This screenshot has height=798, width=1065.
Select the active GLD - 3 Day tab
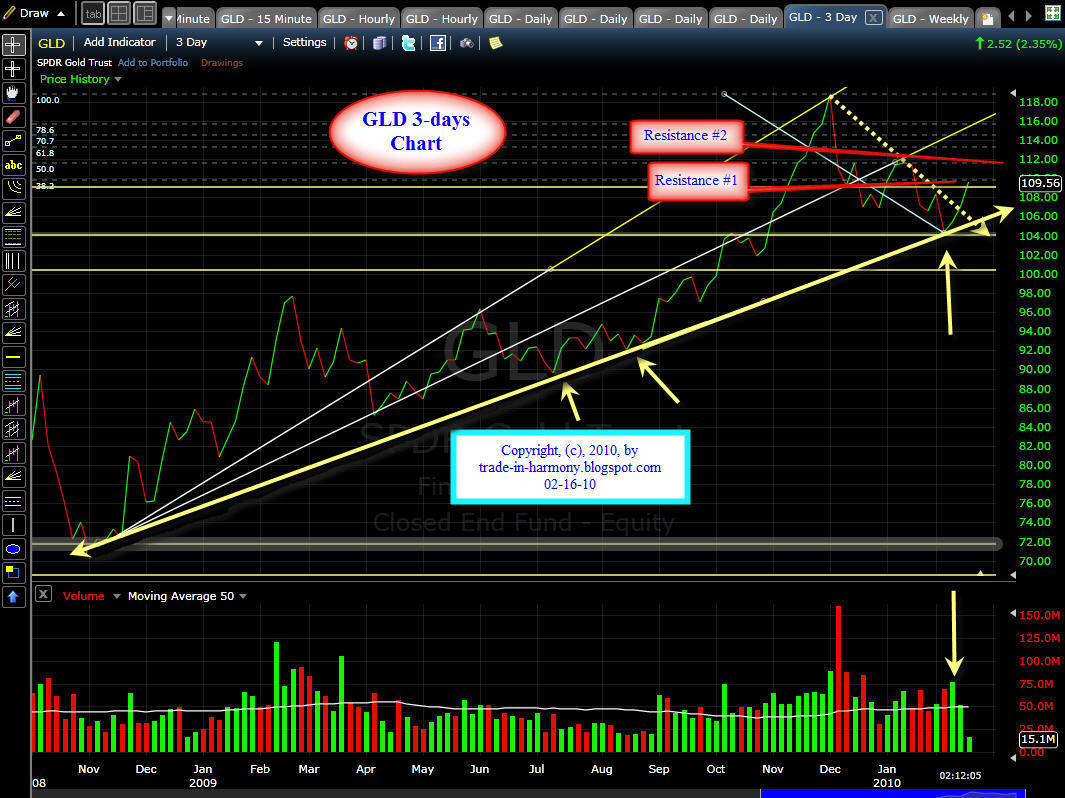(823, 17)
